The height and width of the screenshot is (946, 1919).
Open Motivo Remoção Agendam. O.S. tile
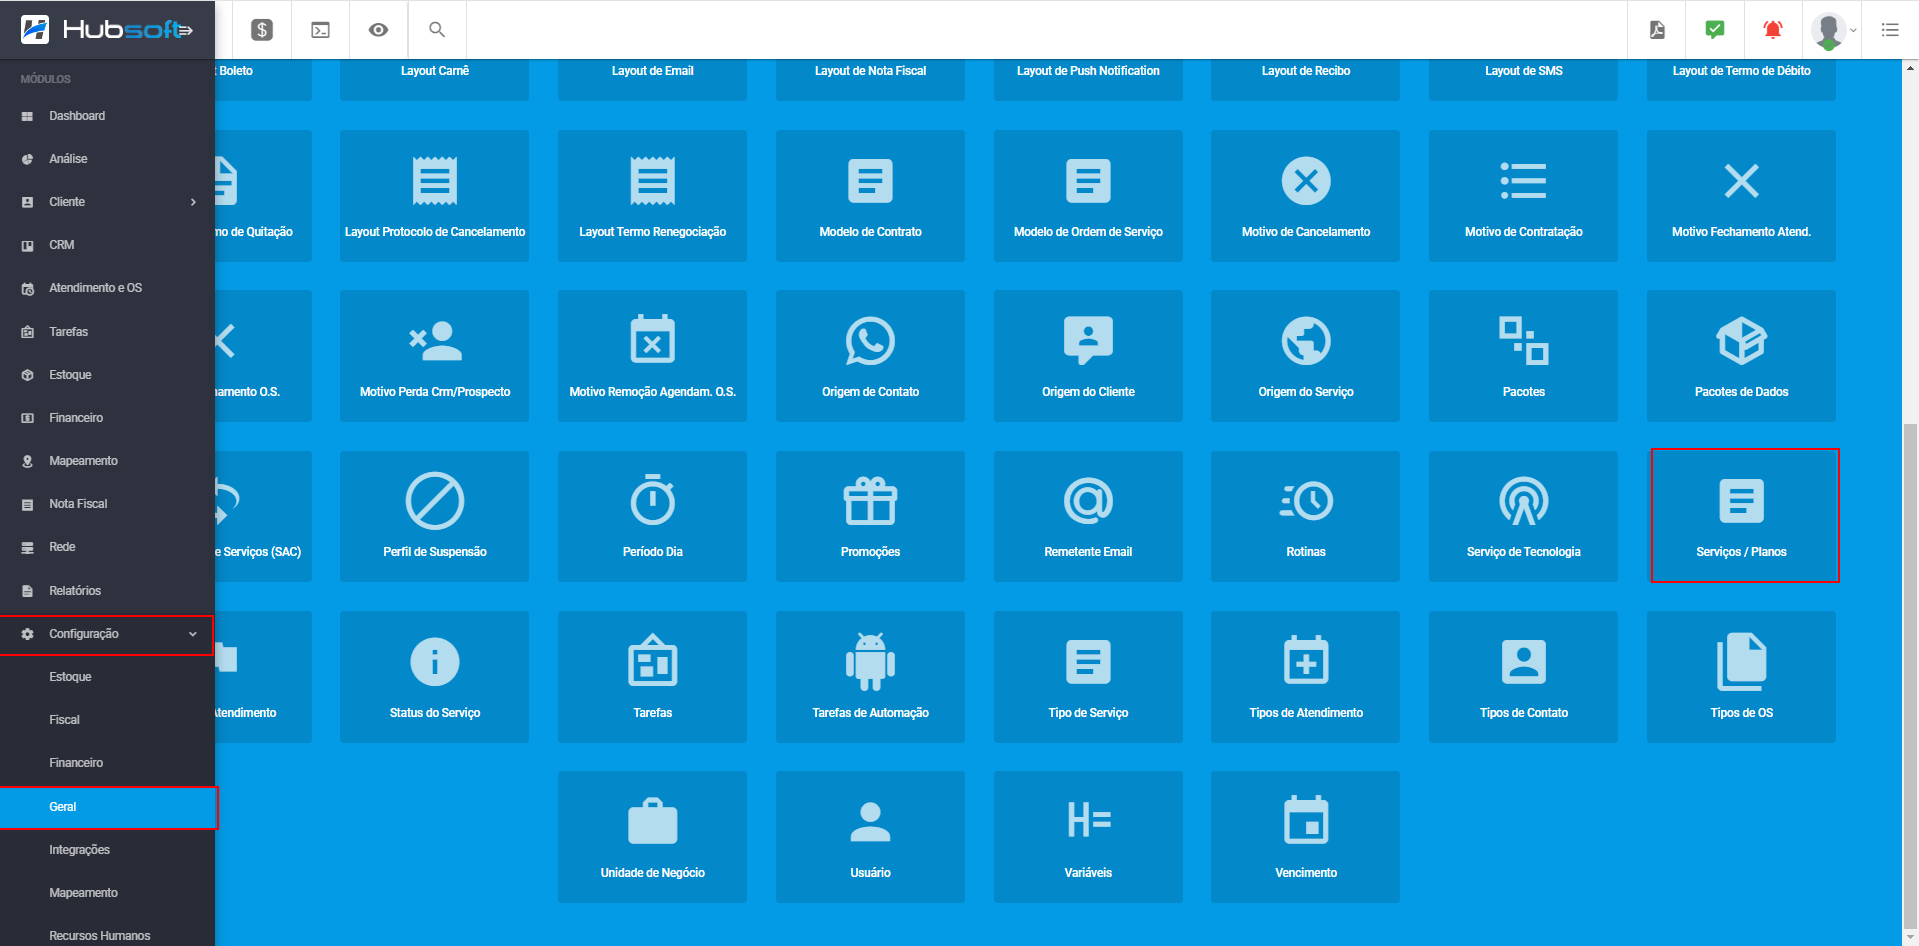653,356
